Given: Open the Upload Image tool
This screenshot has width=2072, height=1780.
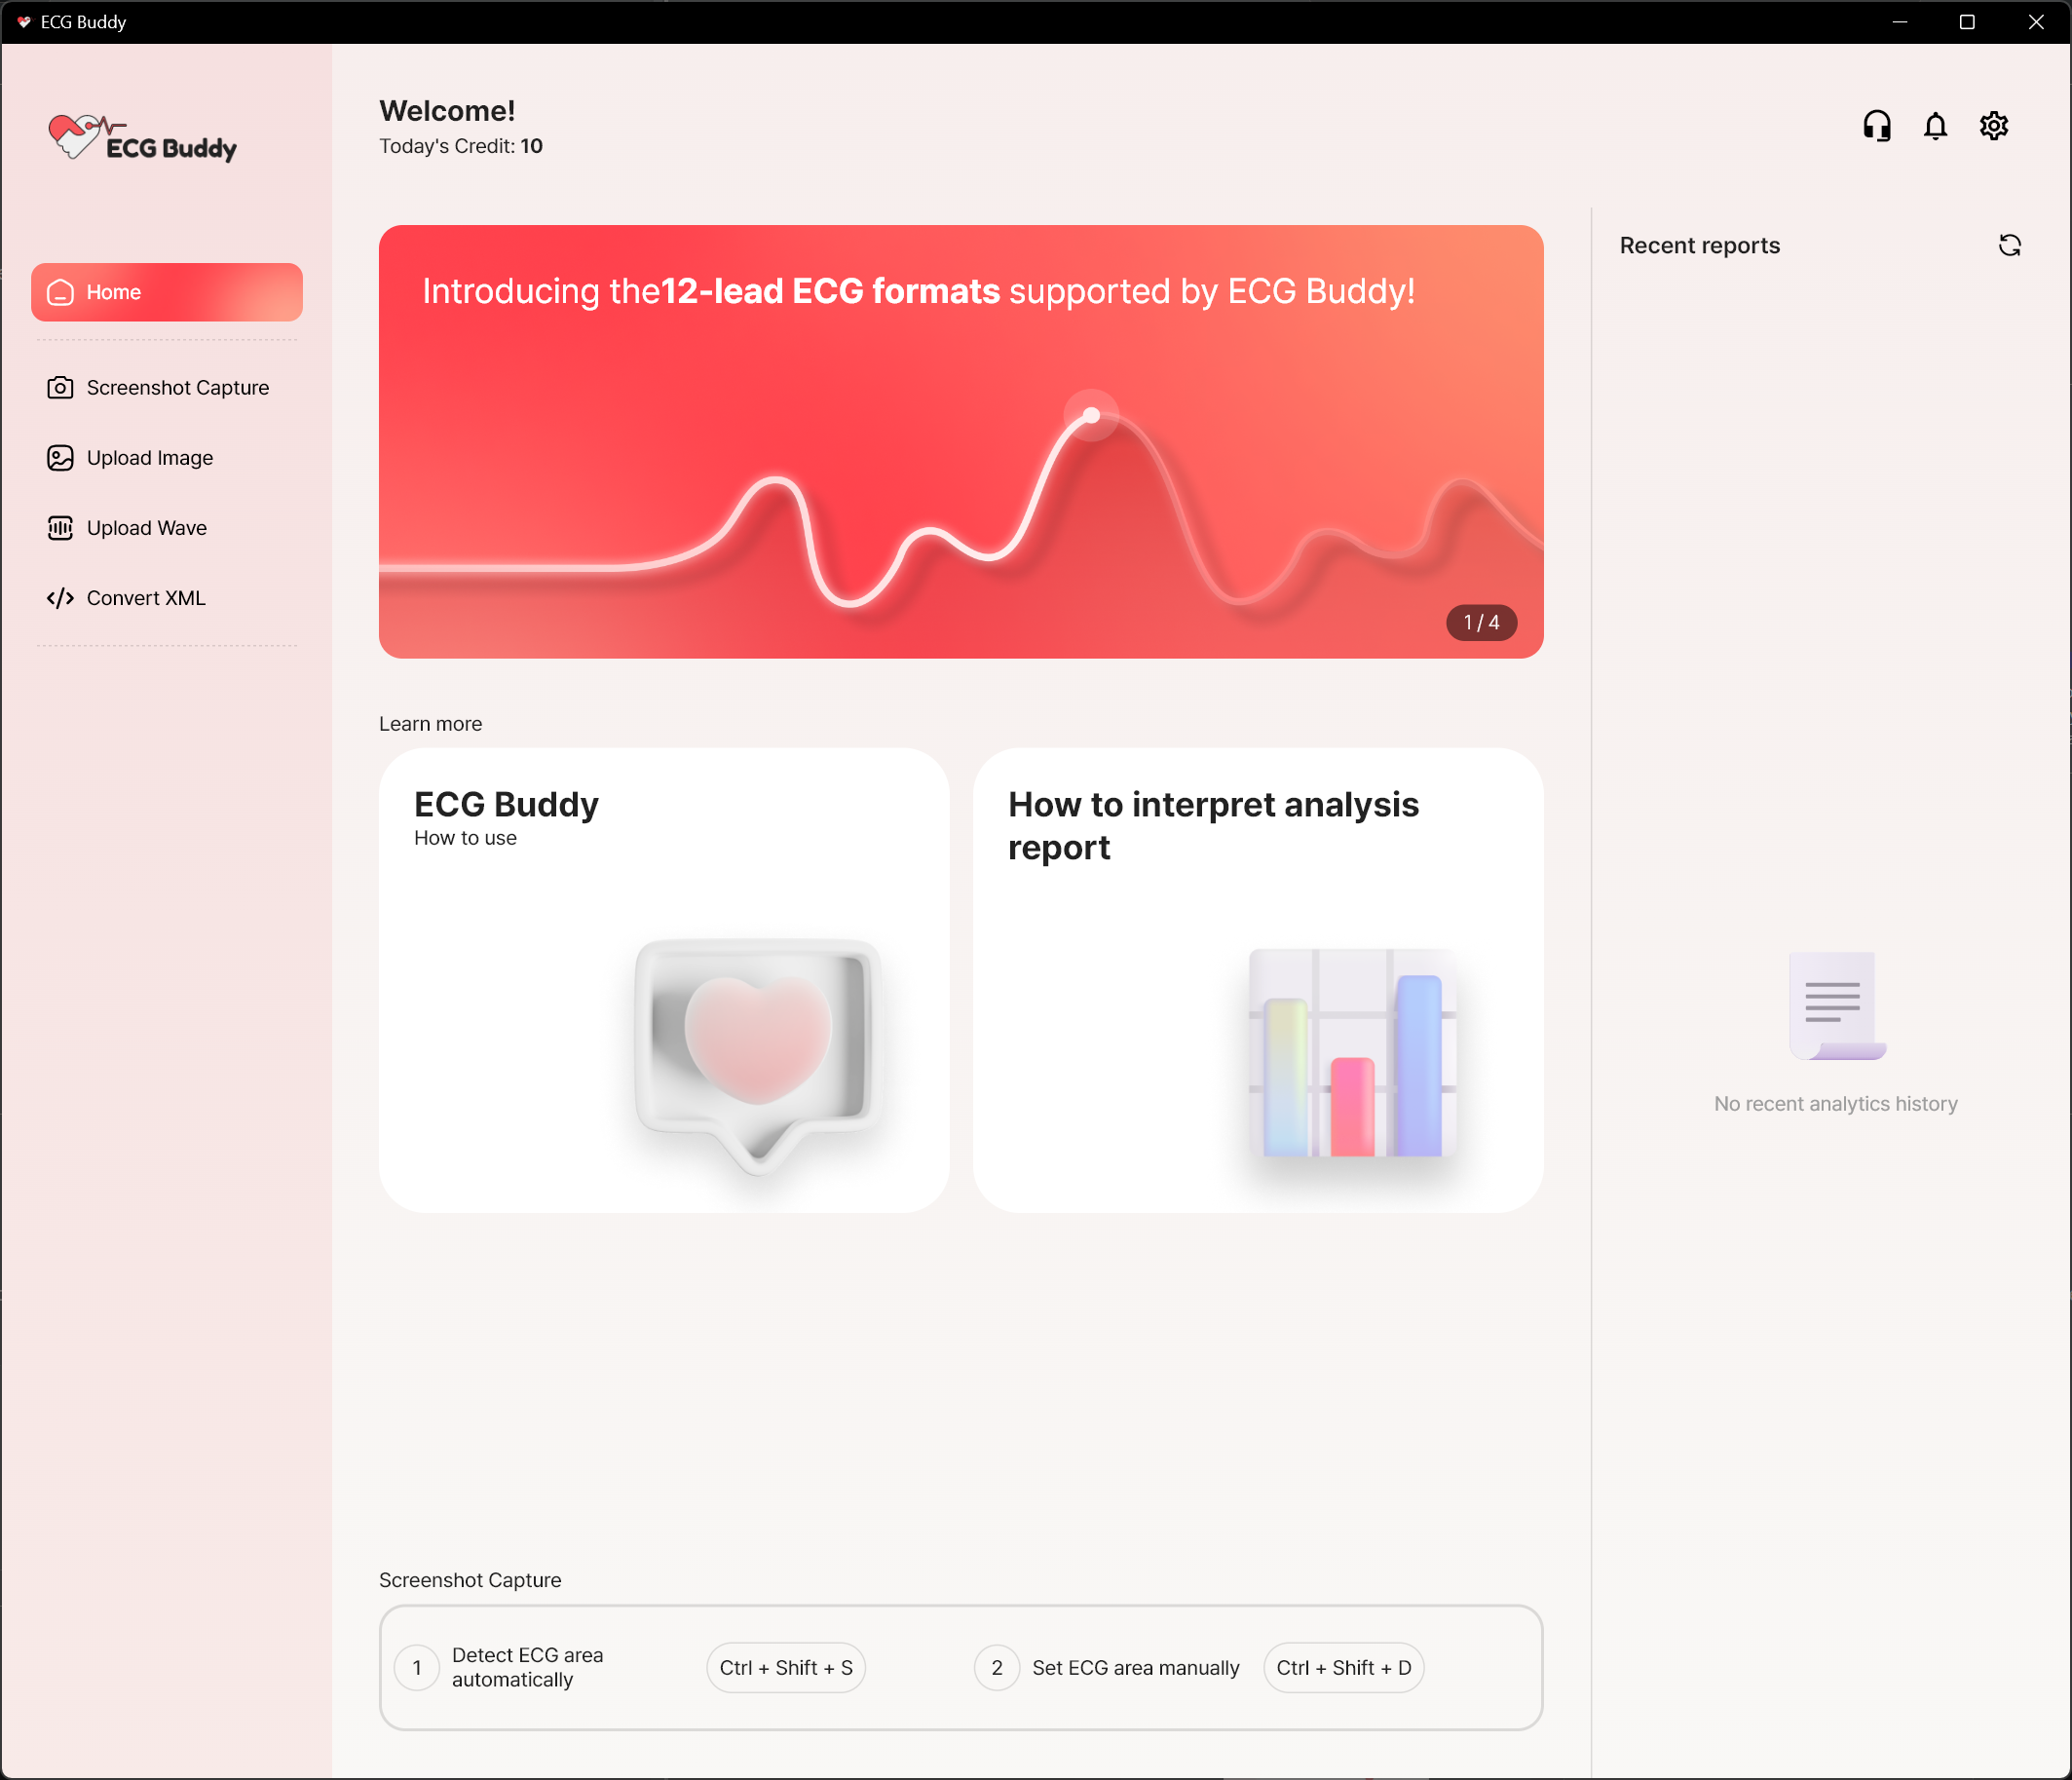Looking at the screenshot, I should [x=148, y=457].
